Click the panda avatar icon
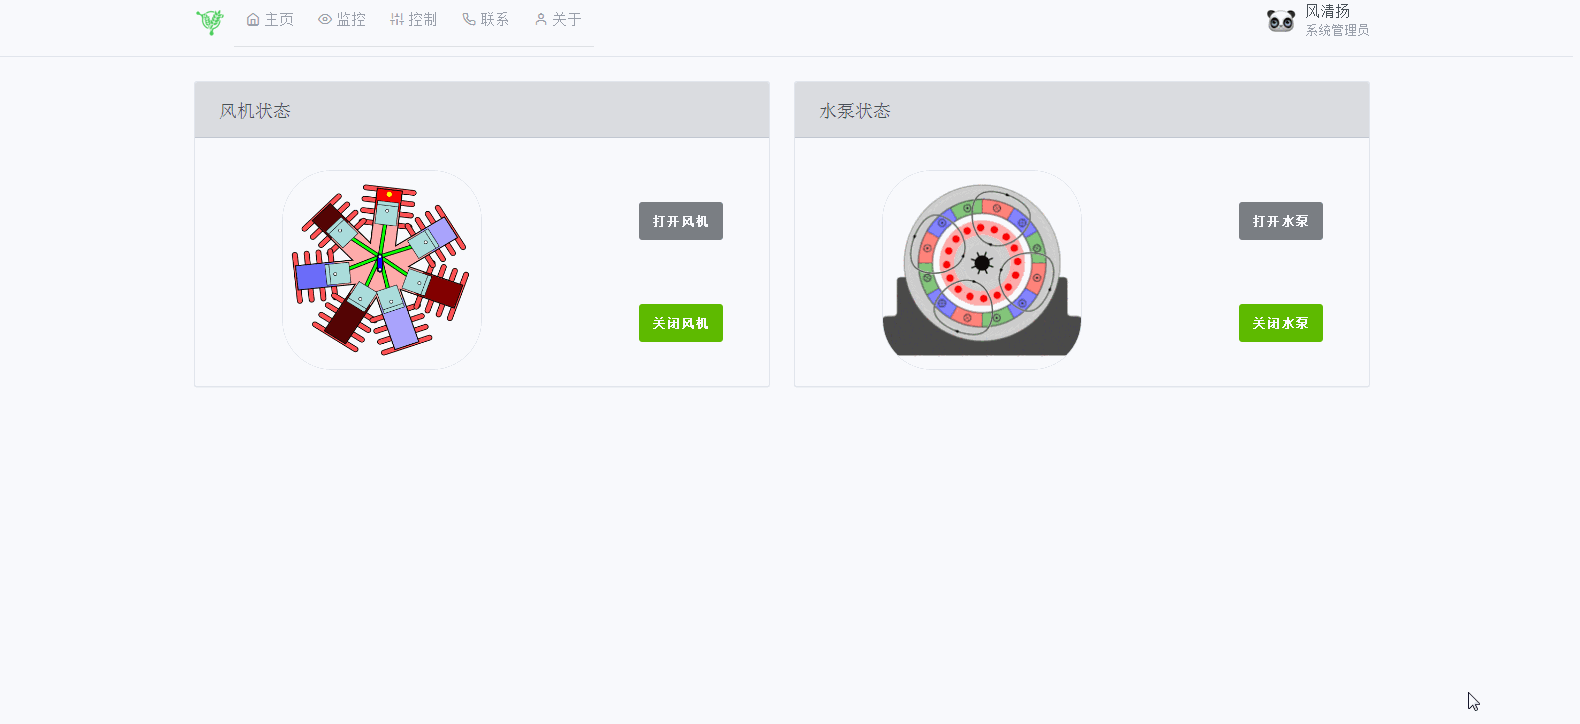1580x724 pixels. 1281,20
